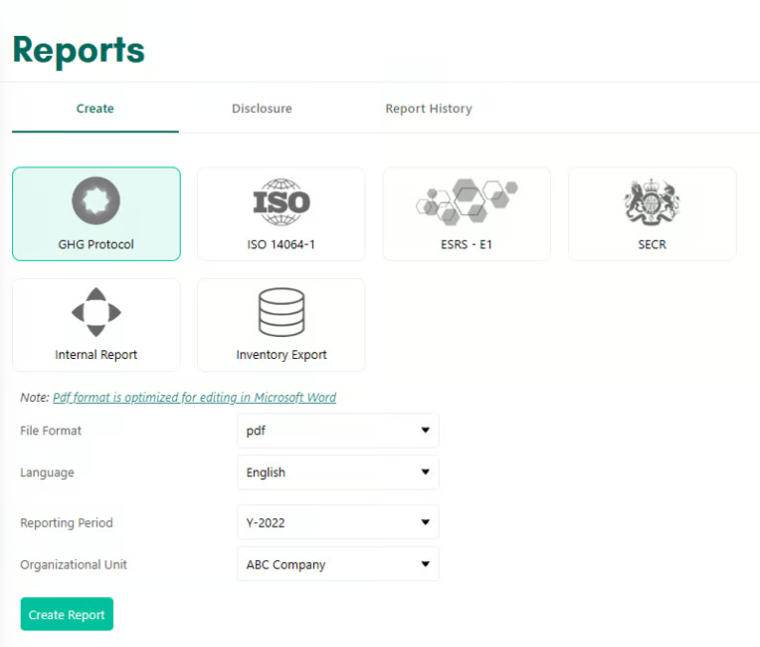The image size is (760, 647).
Task: Open the Disclosure tab
Action: click(x=262, y=109)
